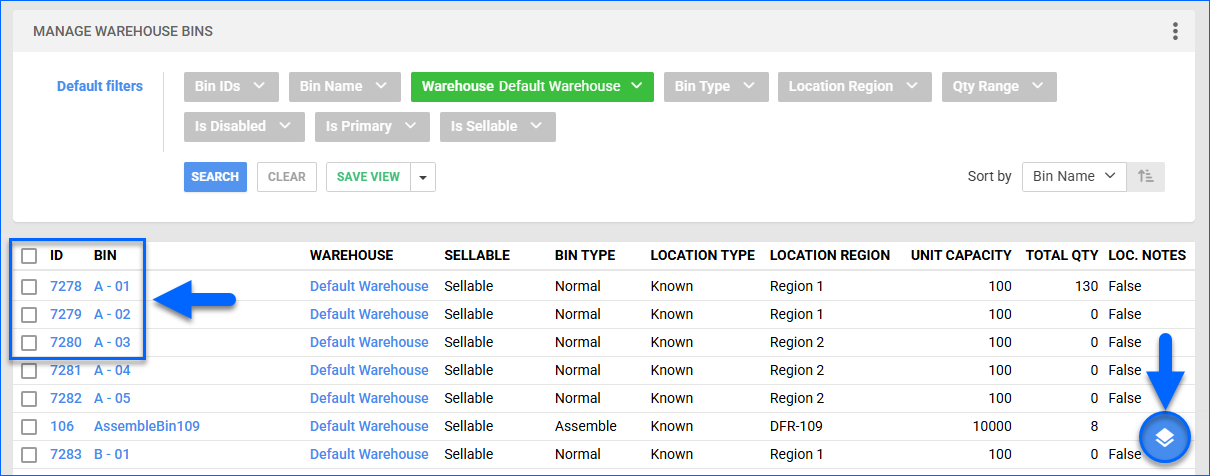Toggle sort direction icon next to Bin Name
Image resolution: width=1210 pixels, height=476 pixels.
(x=1146, y=177)
